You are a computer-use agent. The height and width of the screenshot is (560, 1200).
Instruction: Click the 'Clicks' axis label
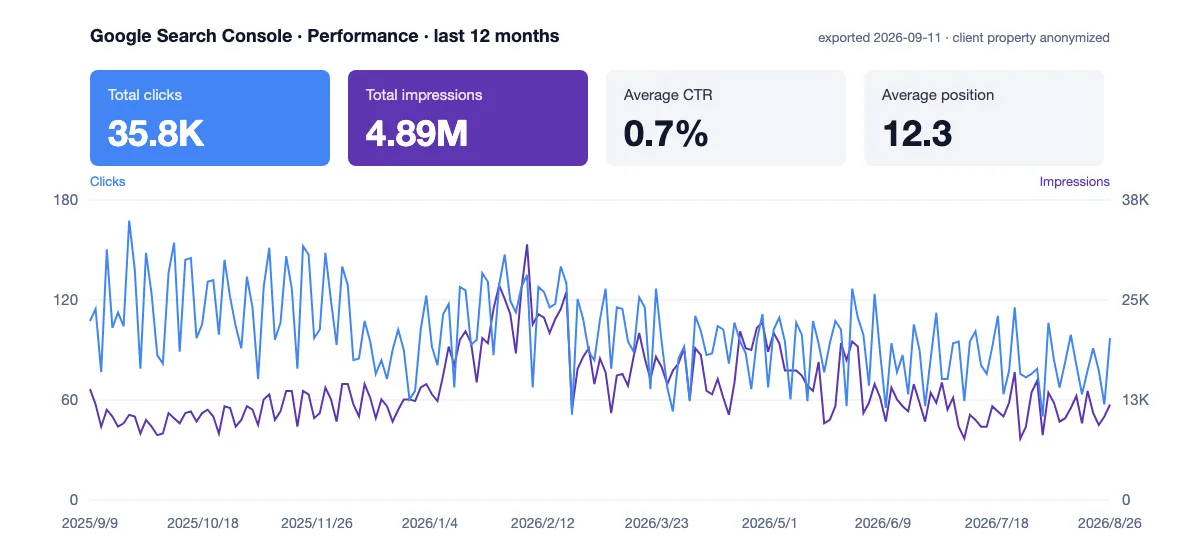[108, 182]
